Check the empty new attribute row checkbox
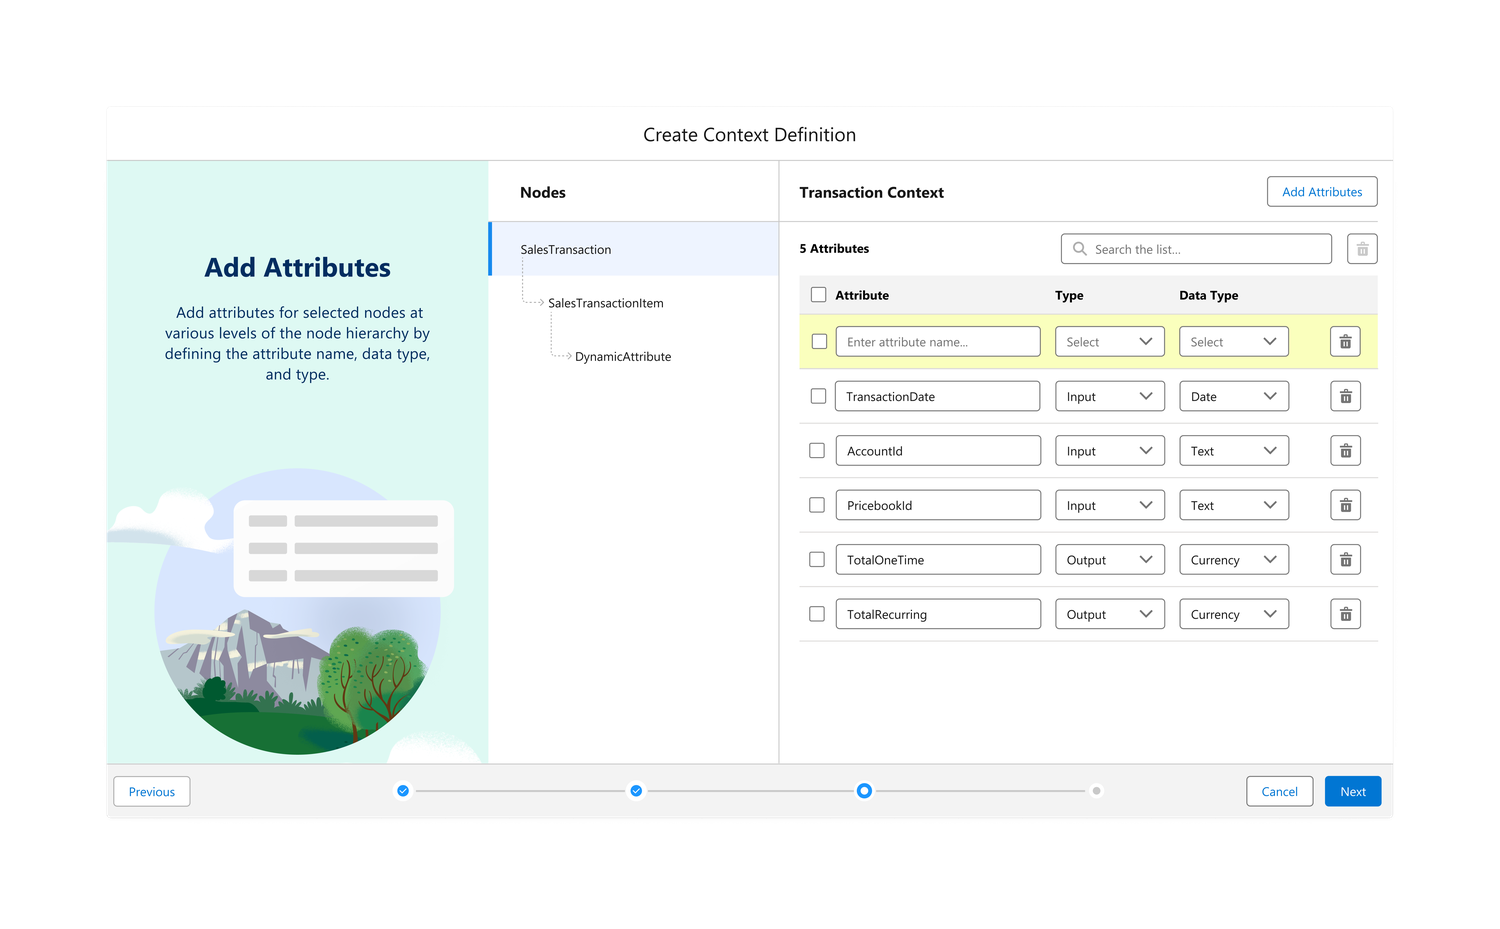 pyautogui.click(x=819, y=341)
